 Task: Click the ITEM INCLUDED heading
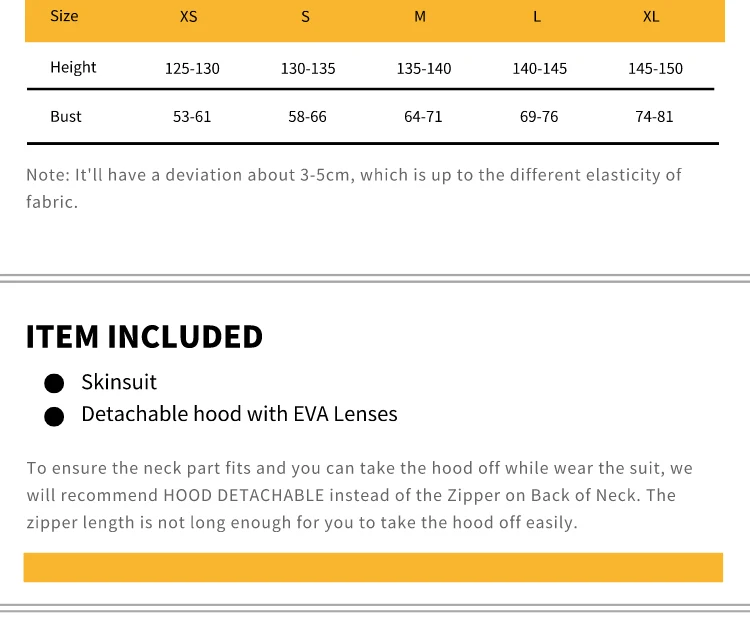[144, 337]
